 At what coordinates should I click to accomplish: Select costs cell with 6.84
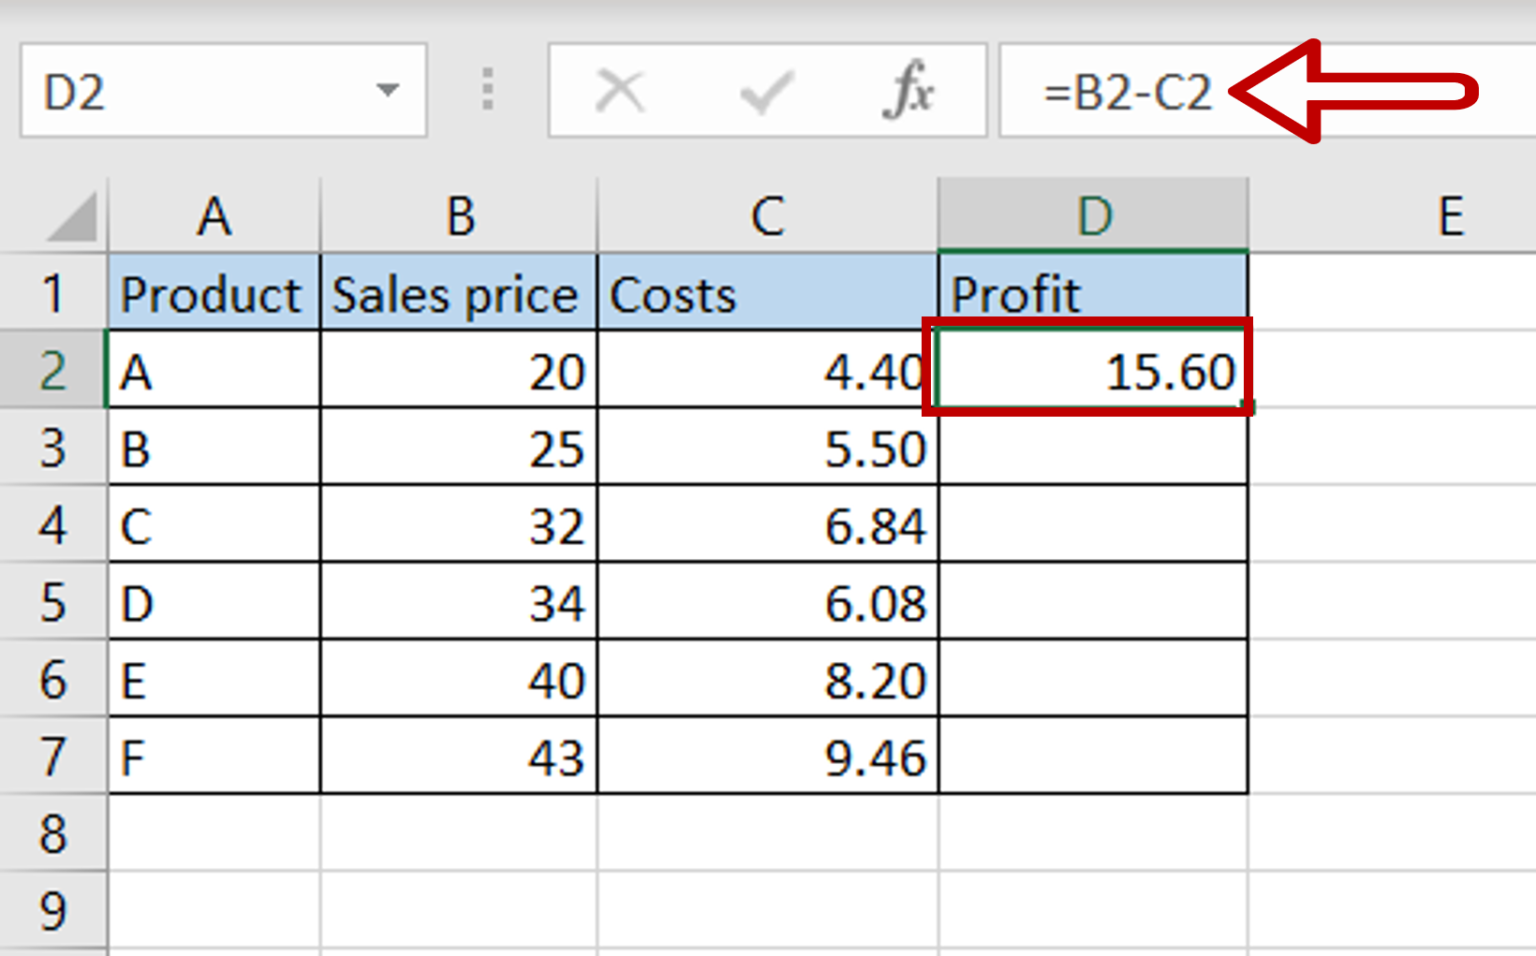click(x=768, y=523)
